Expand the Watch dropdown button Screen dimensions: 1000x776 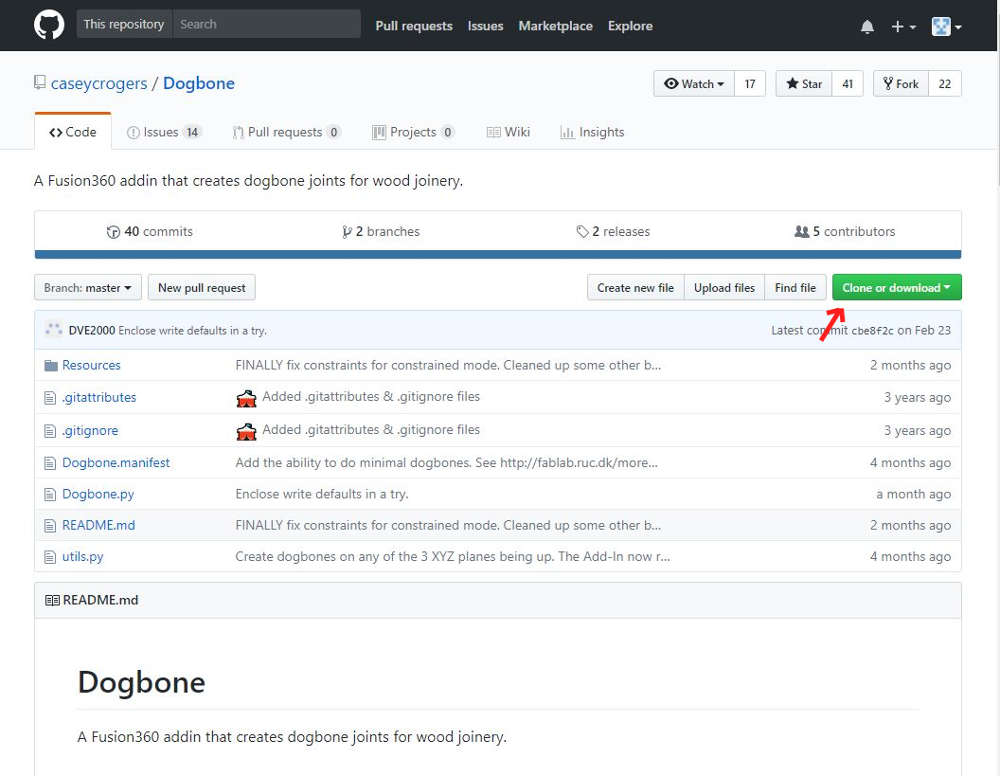click(694, 84)
